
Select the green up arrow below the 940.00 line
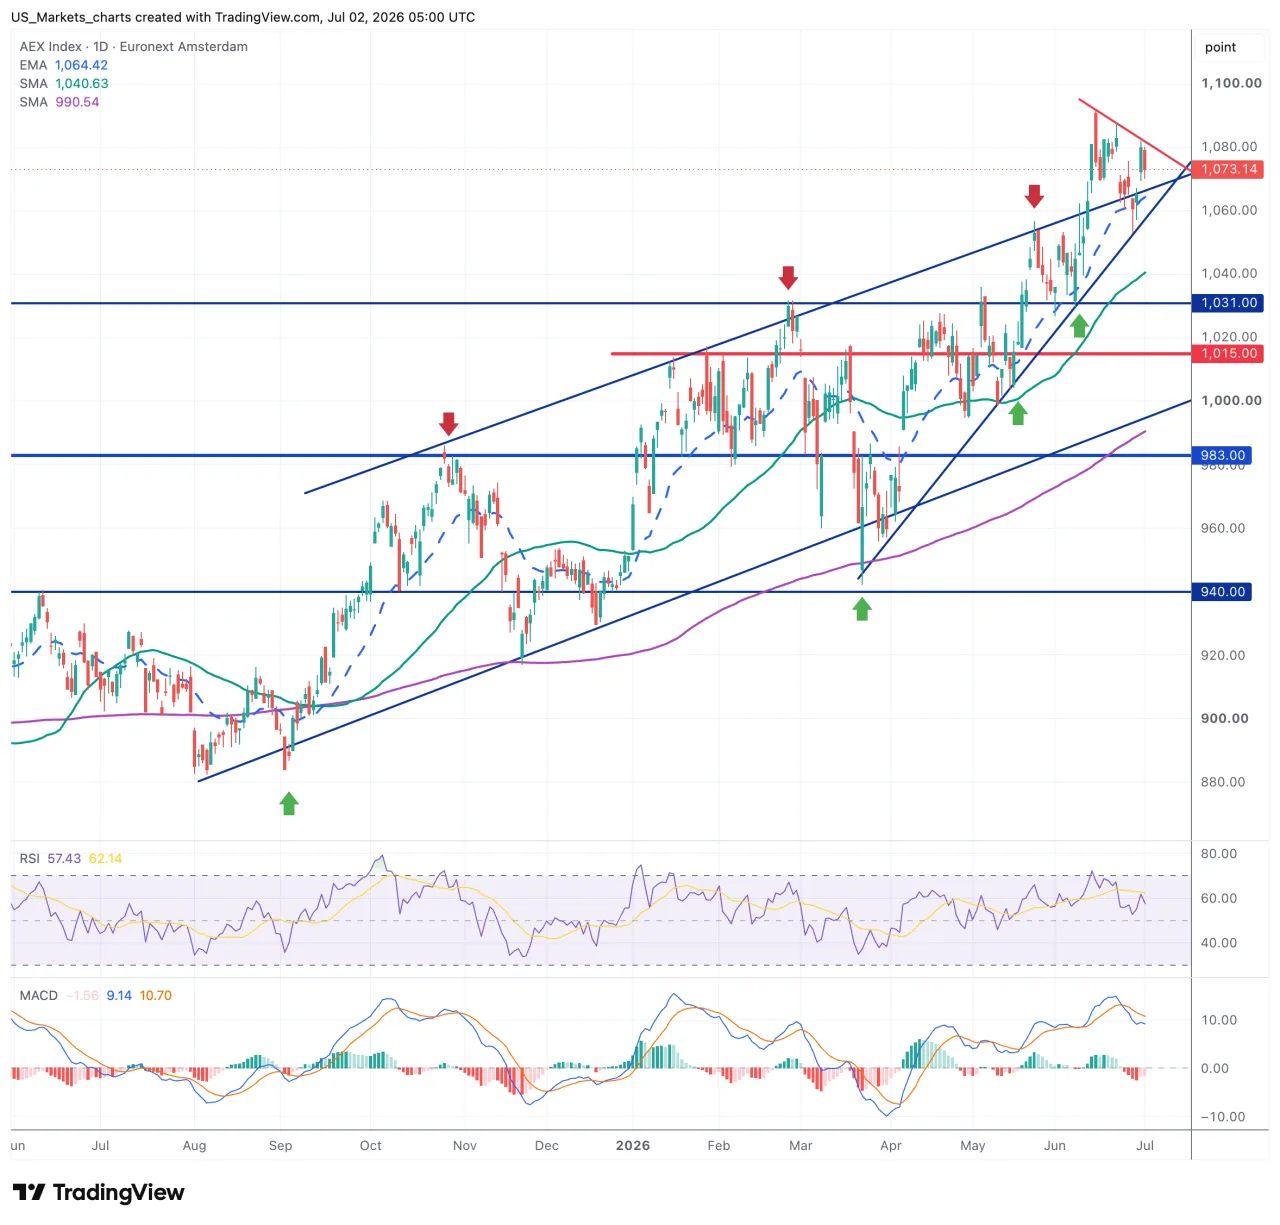(x=862, y=608)
